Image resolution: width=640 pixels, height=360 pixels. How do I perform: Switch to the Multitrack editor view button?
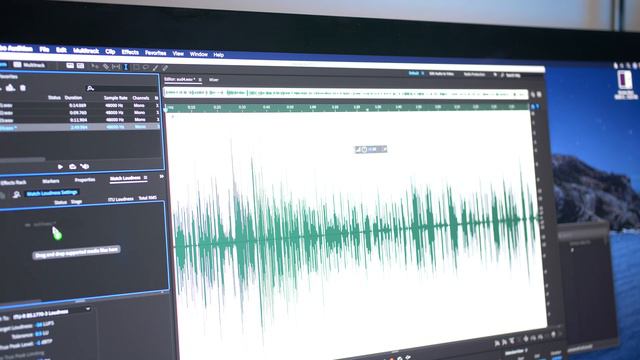(x=29, y=64)
